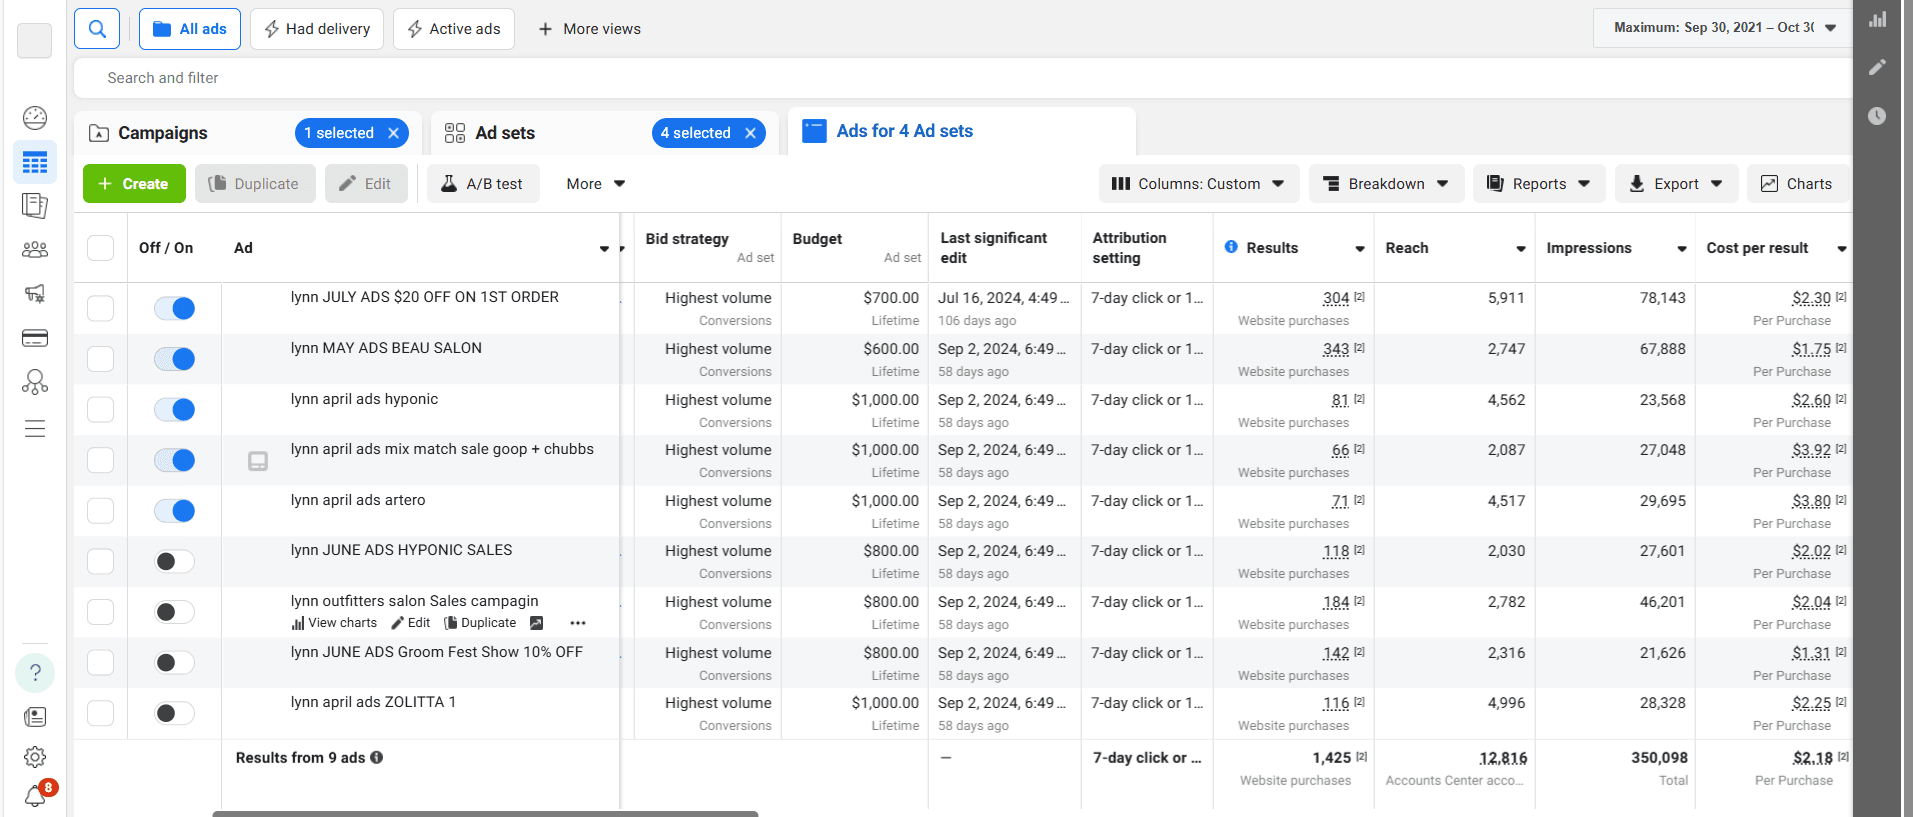Open Export dropdown
Screen dimensions: 1913x817
tap(1677, 184)
